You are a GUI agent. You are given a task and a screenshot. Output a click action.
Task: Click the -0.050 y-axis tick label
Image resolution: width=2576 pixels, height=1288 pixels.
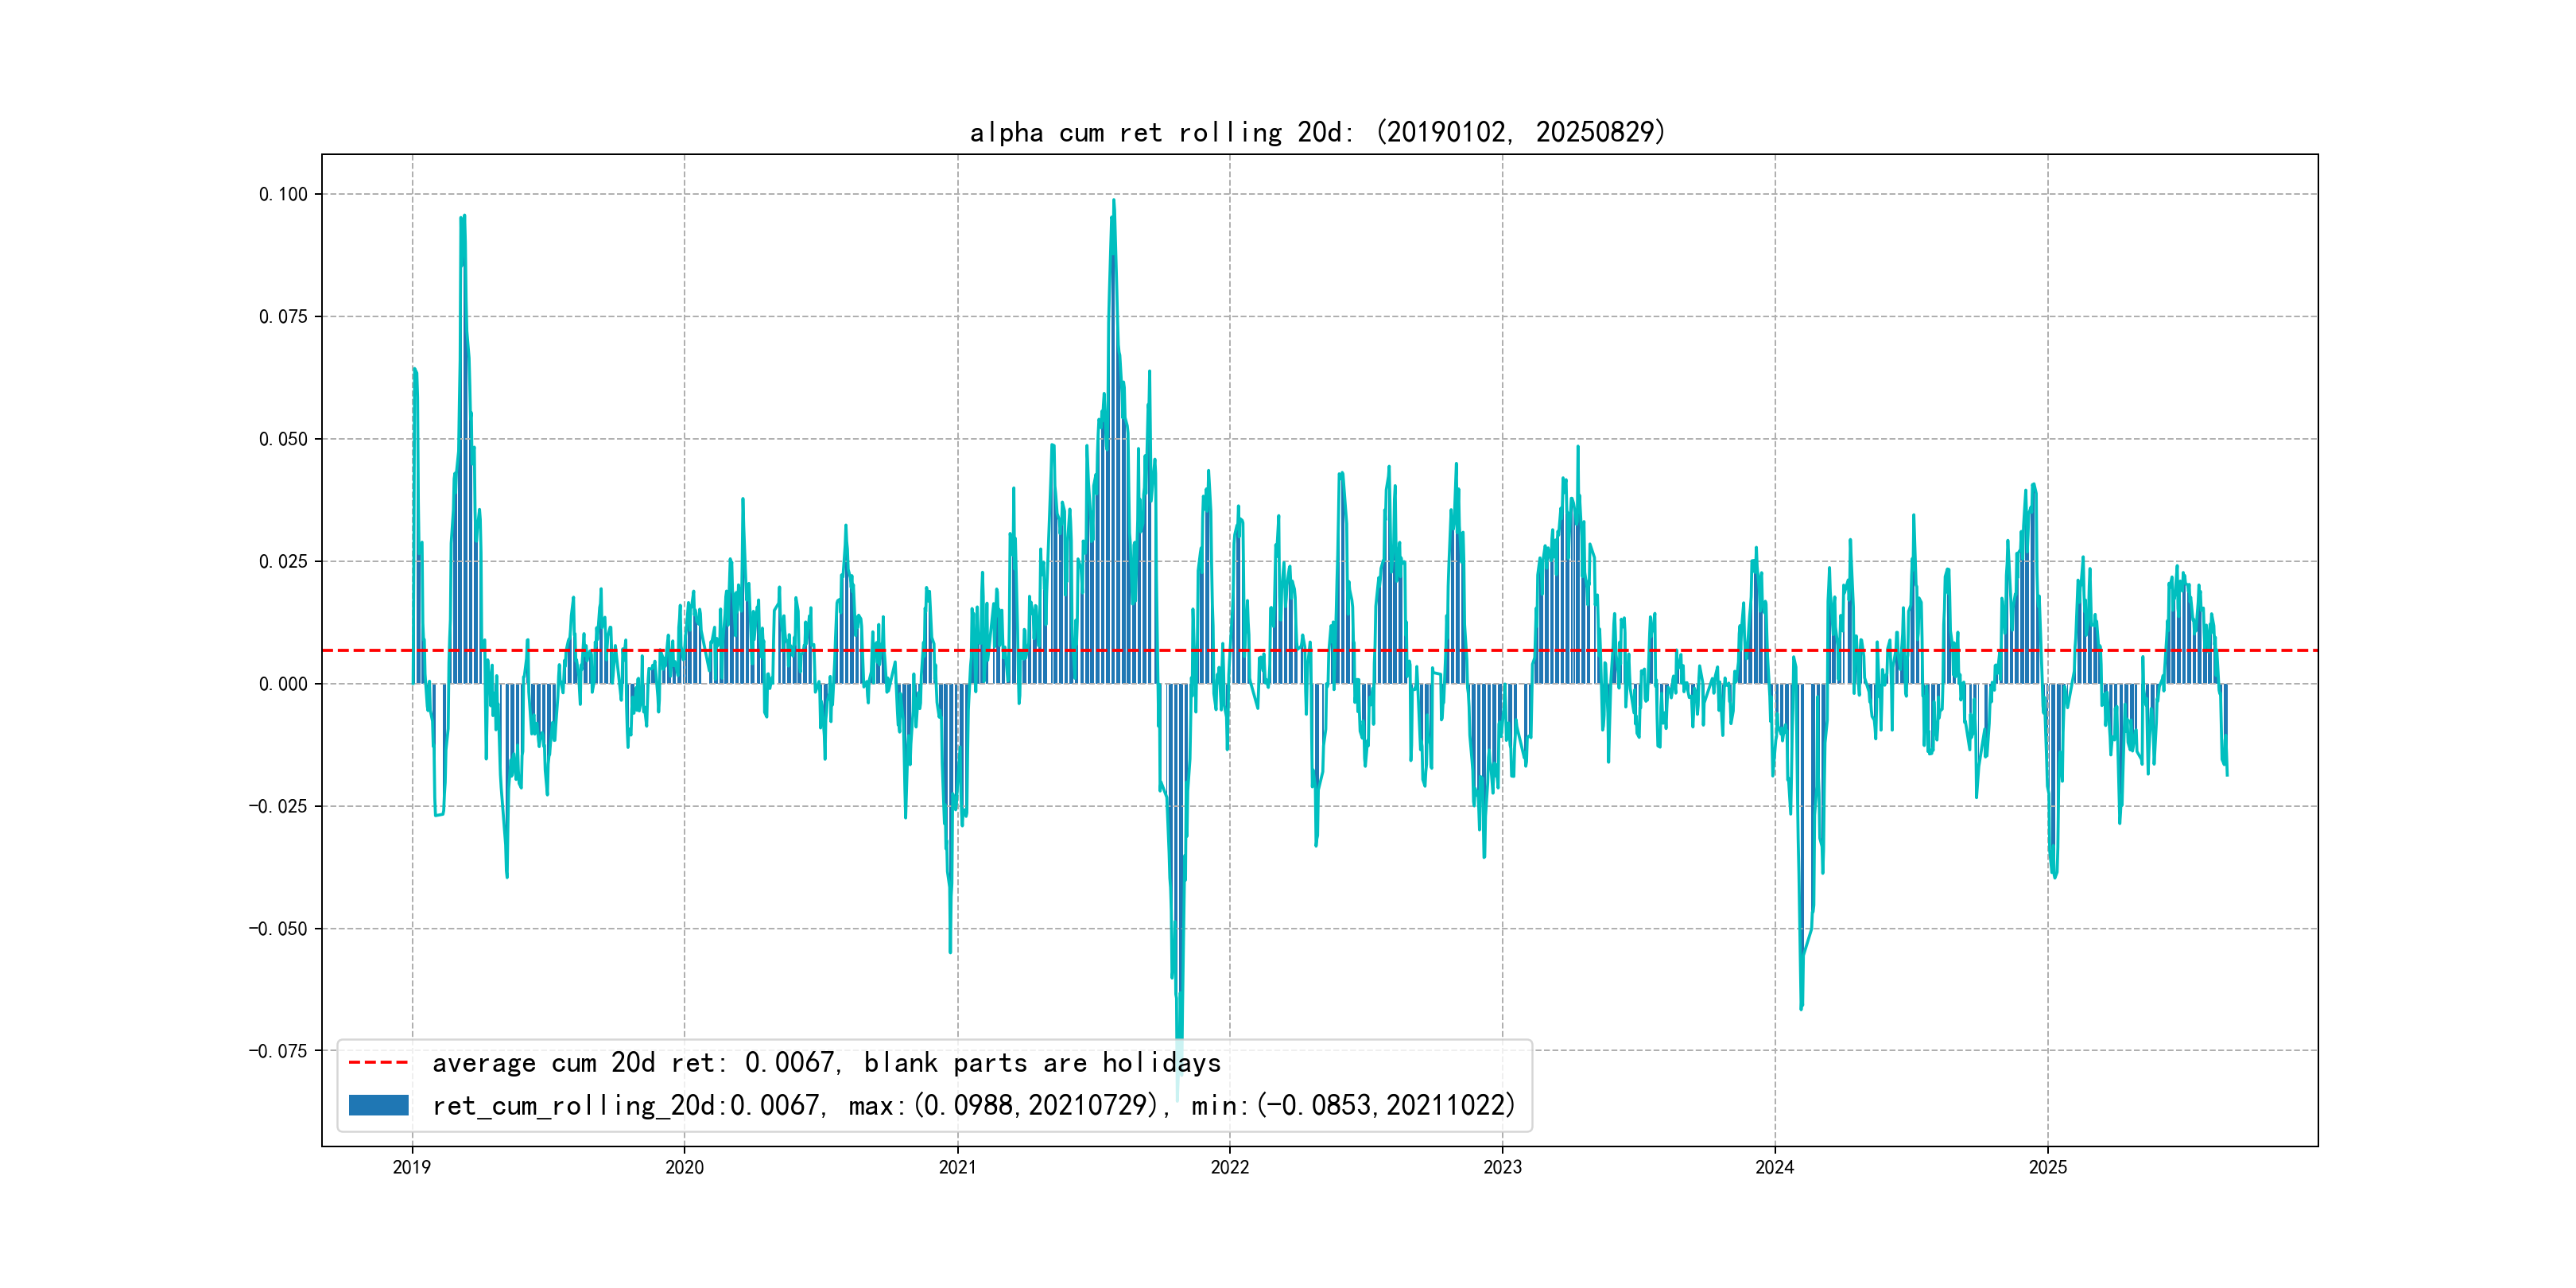(x=278, y=929)
